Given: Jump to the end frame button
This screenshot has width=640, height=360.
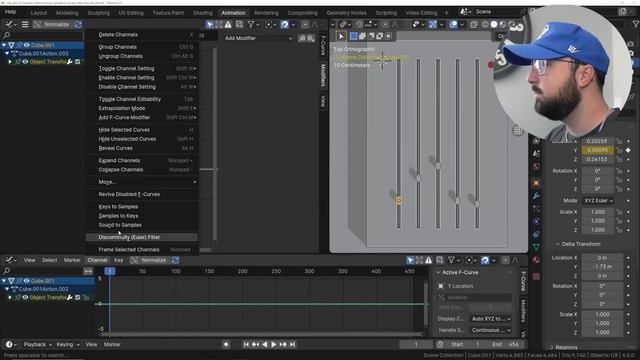Looking at the screenshot, I should (x=292, y=344).
